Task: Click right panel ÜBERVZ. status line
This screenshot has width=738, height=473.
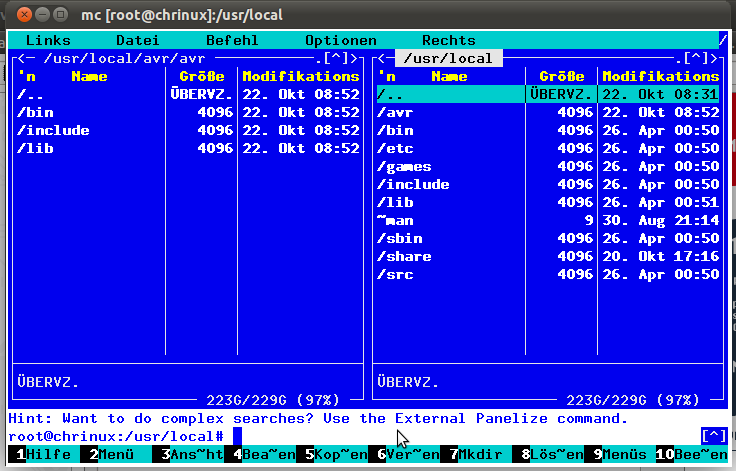Action: click(x=408, y=382)
